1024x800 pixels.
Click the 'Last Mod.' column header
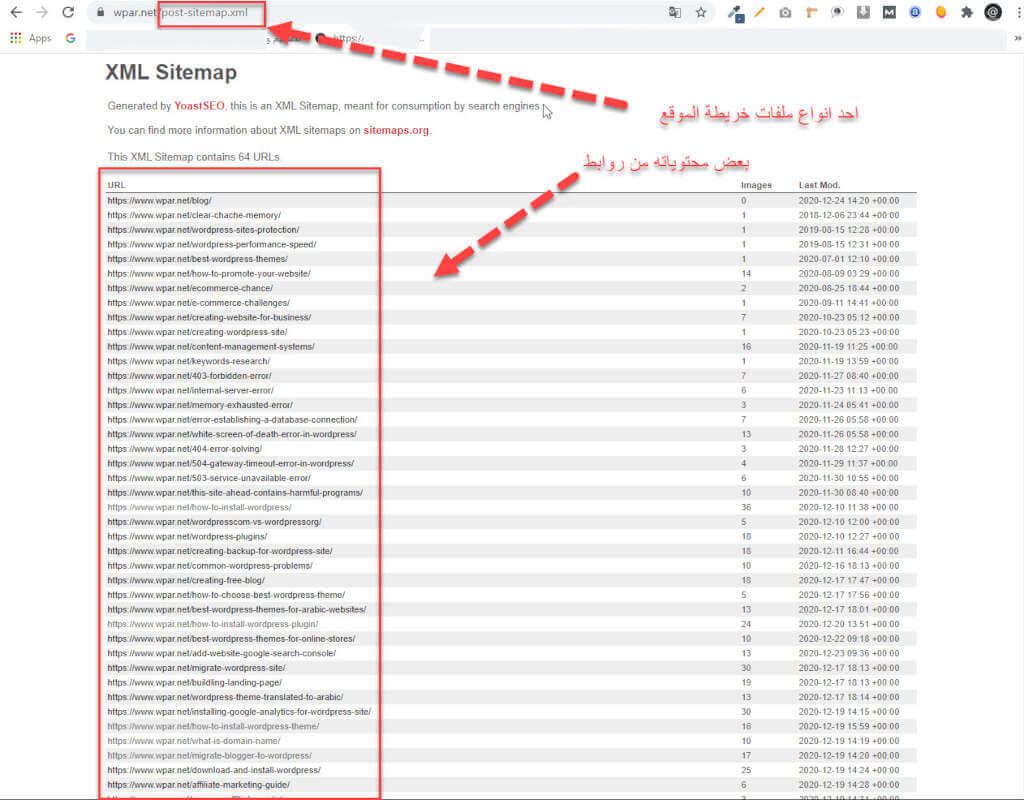pos(819,185)
